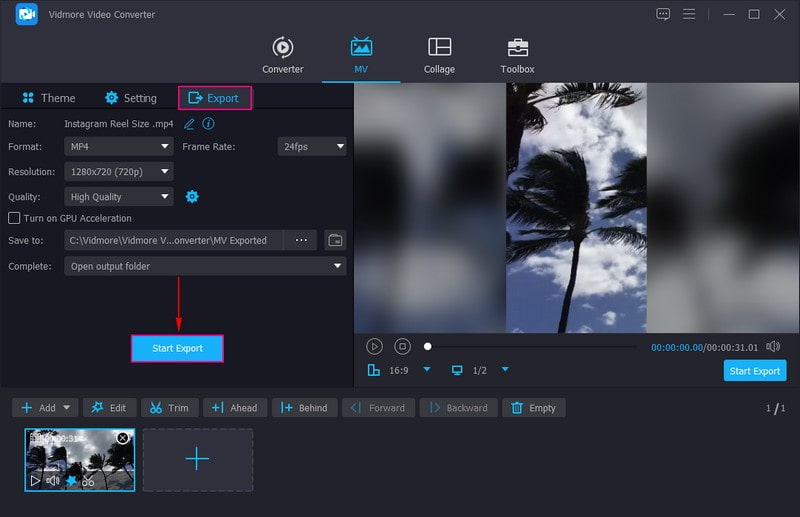800x517 pixels.
Task: Switch to the Collage tab
Action: [439, 55]
